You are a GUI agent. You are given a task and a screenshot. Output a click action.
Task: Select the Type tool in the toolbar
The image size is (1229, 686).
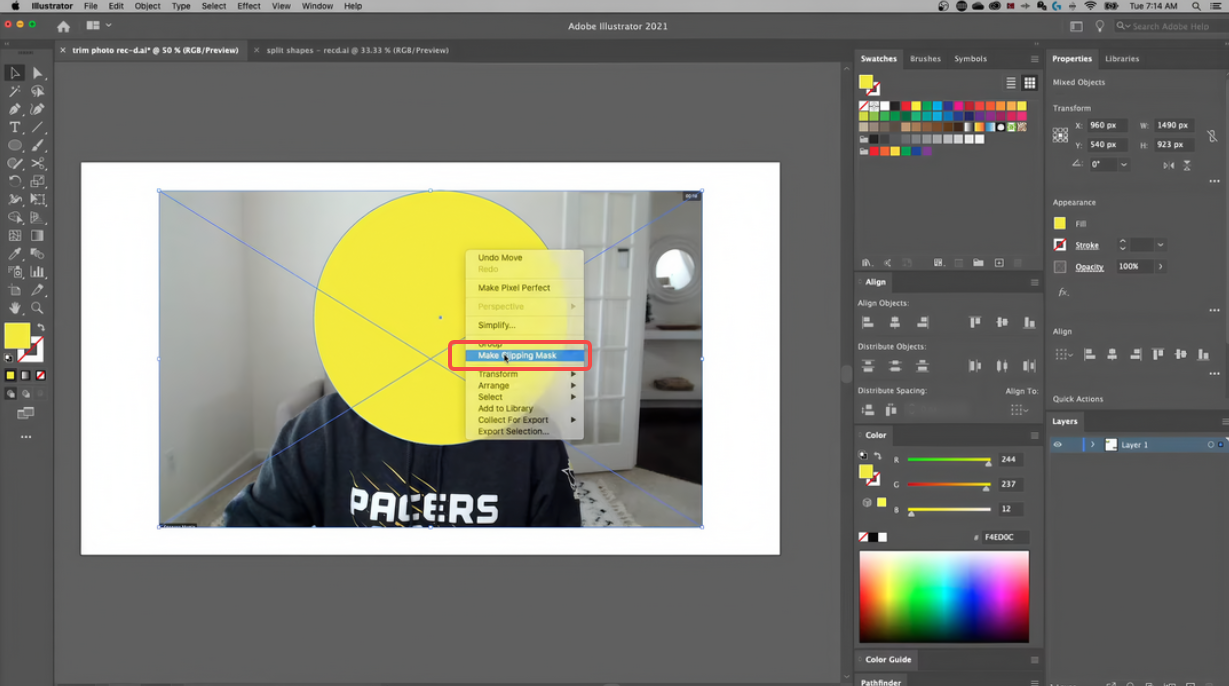(13, 128)
